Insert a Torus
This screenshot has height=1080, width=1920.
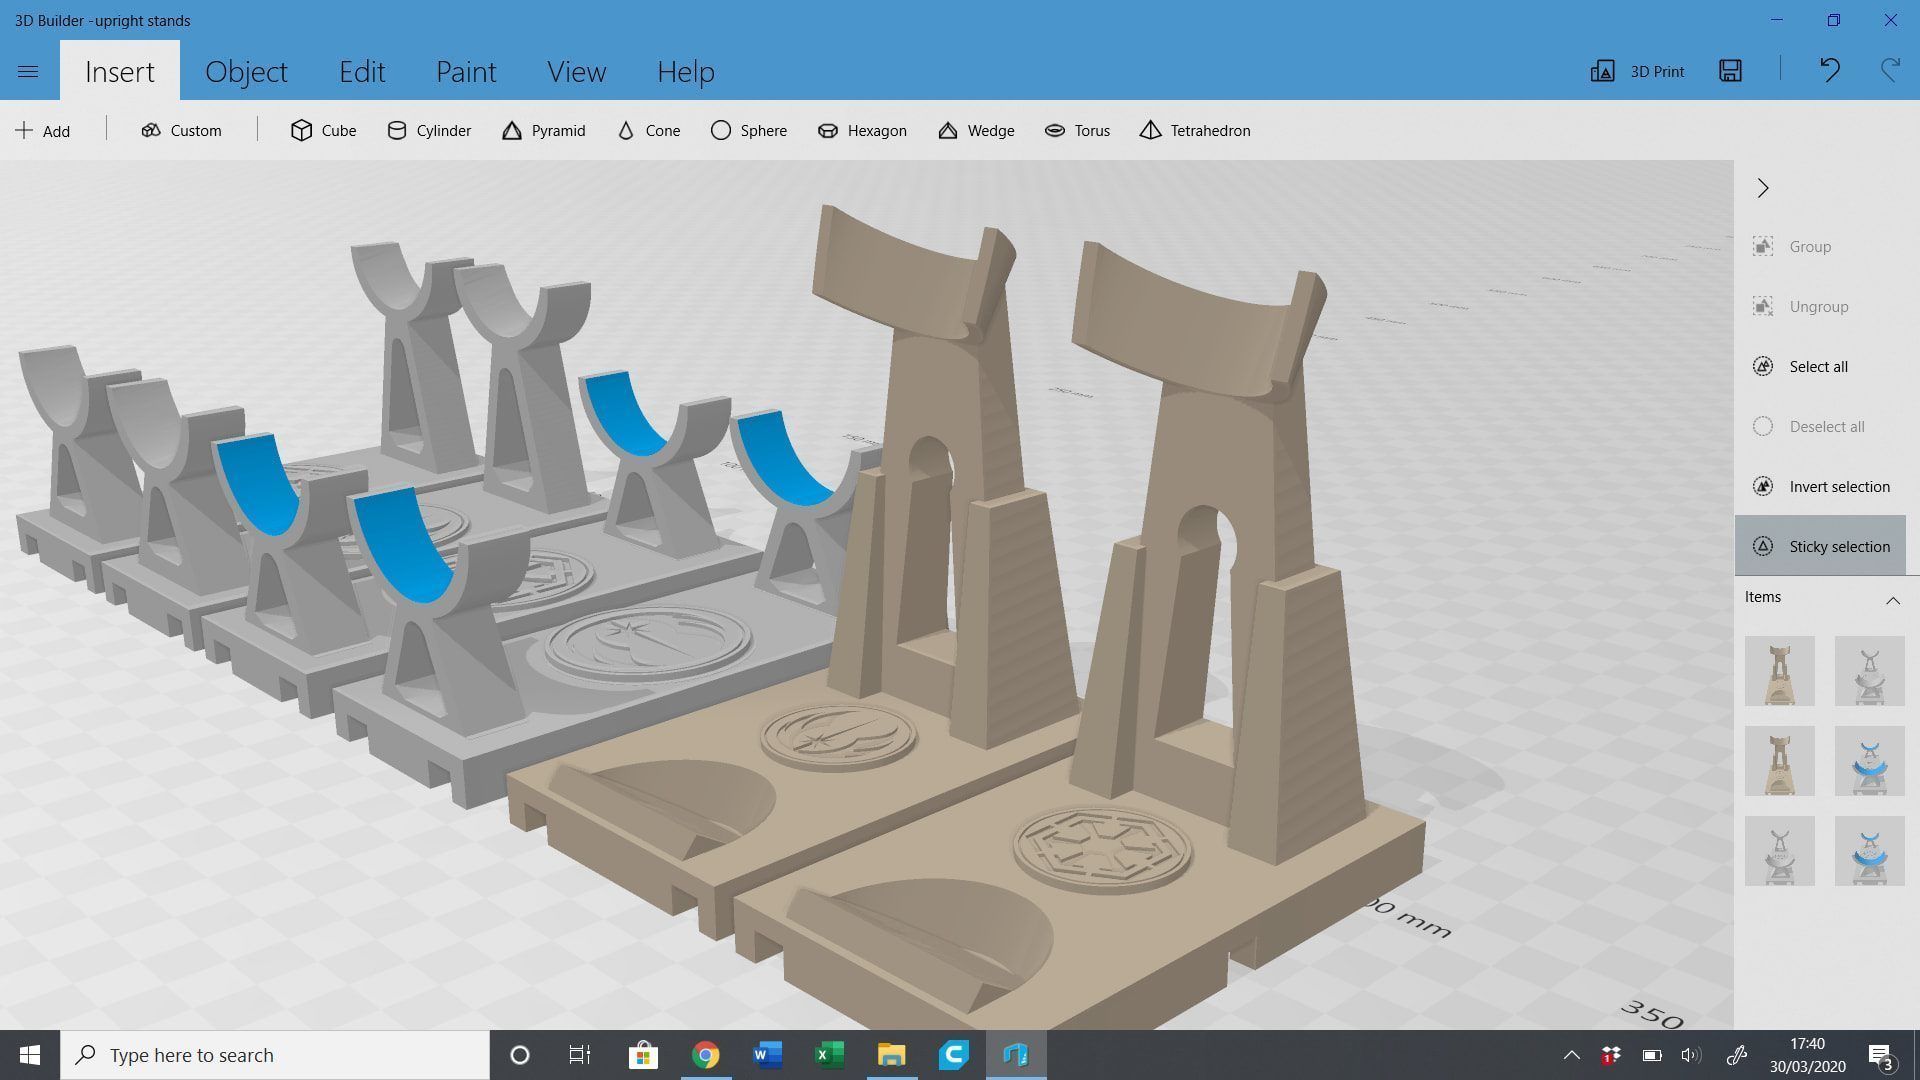tap(1077, 131)
